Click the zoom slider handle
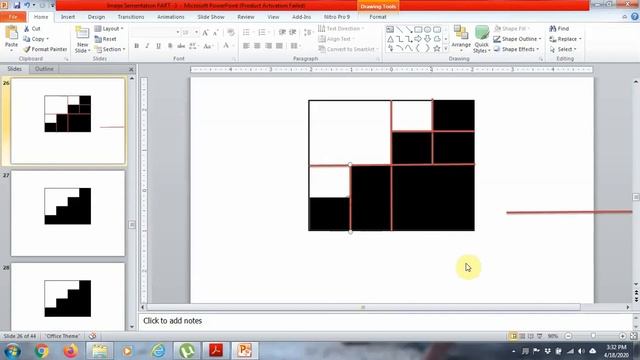640x360 pixels. coord(593,336)
